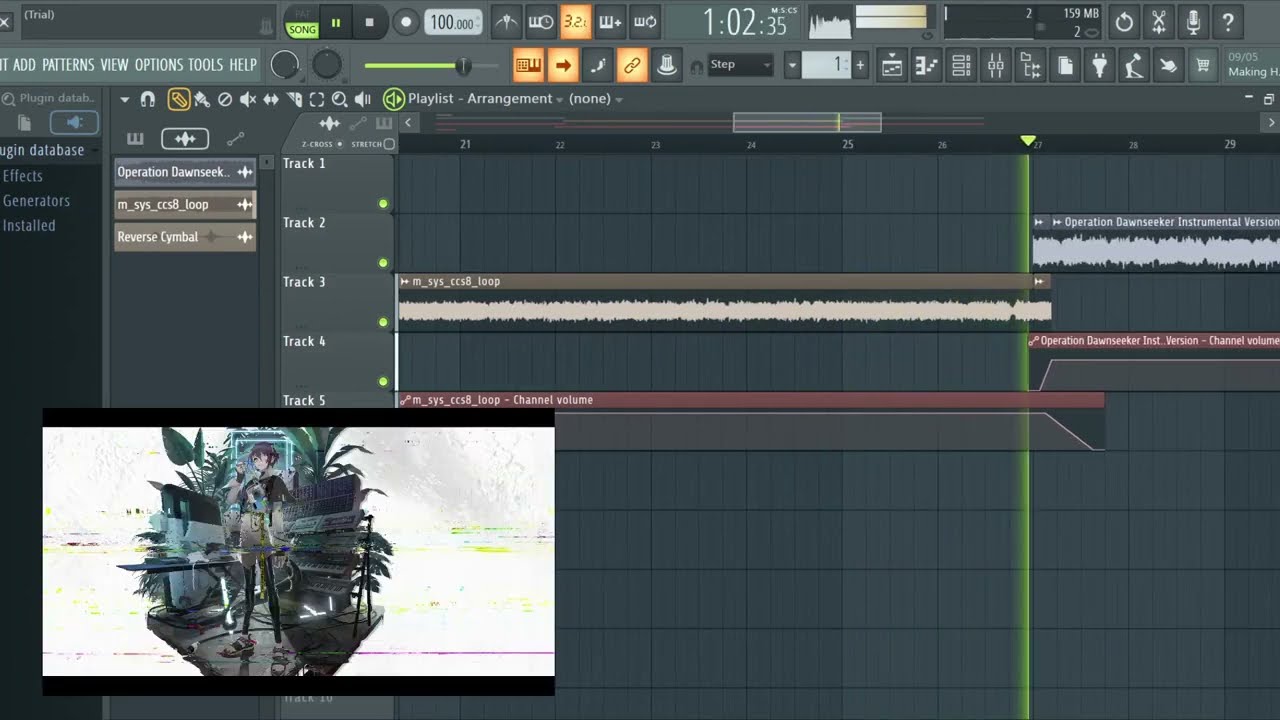Open the Step snap dropdown
This screenshot has height=720, width=1280.
[740, 65]
